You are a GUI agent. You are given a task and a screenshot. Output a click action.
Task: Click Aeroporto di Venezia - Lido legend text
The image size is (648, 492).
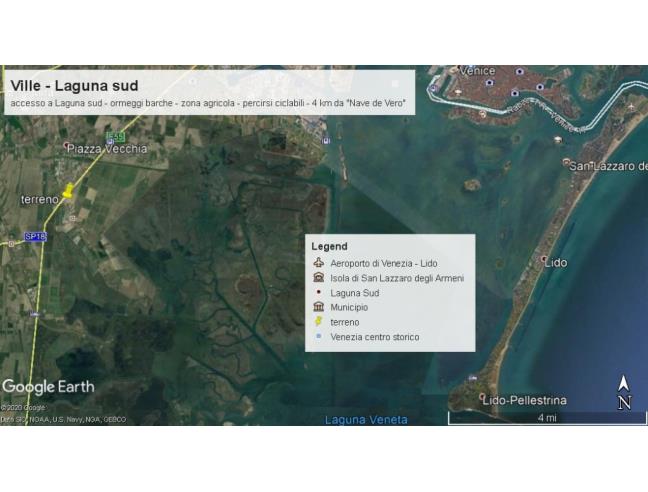coord(383,263)
